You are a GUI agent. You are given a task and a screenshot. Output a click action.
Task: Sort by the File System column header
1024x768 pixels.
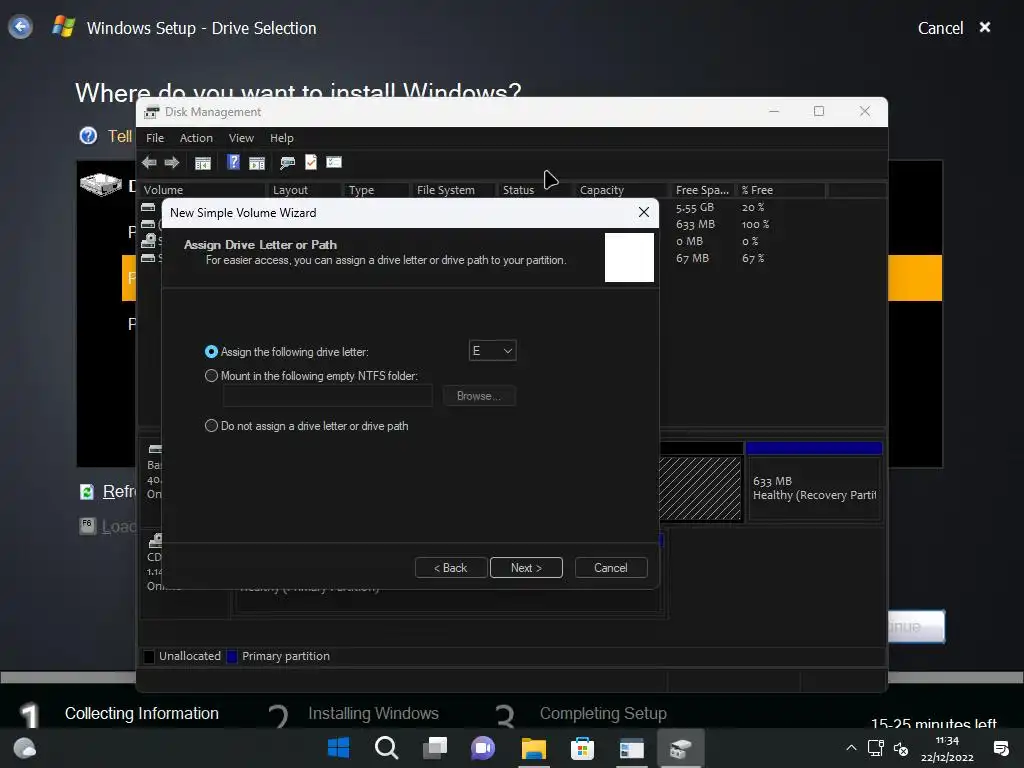click(x=454, y=190)
